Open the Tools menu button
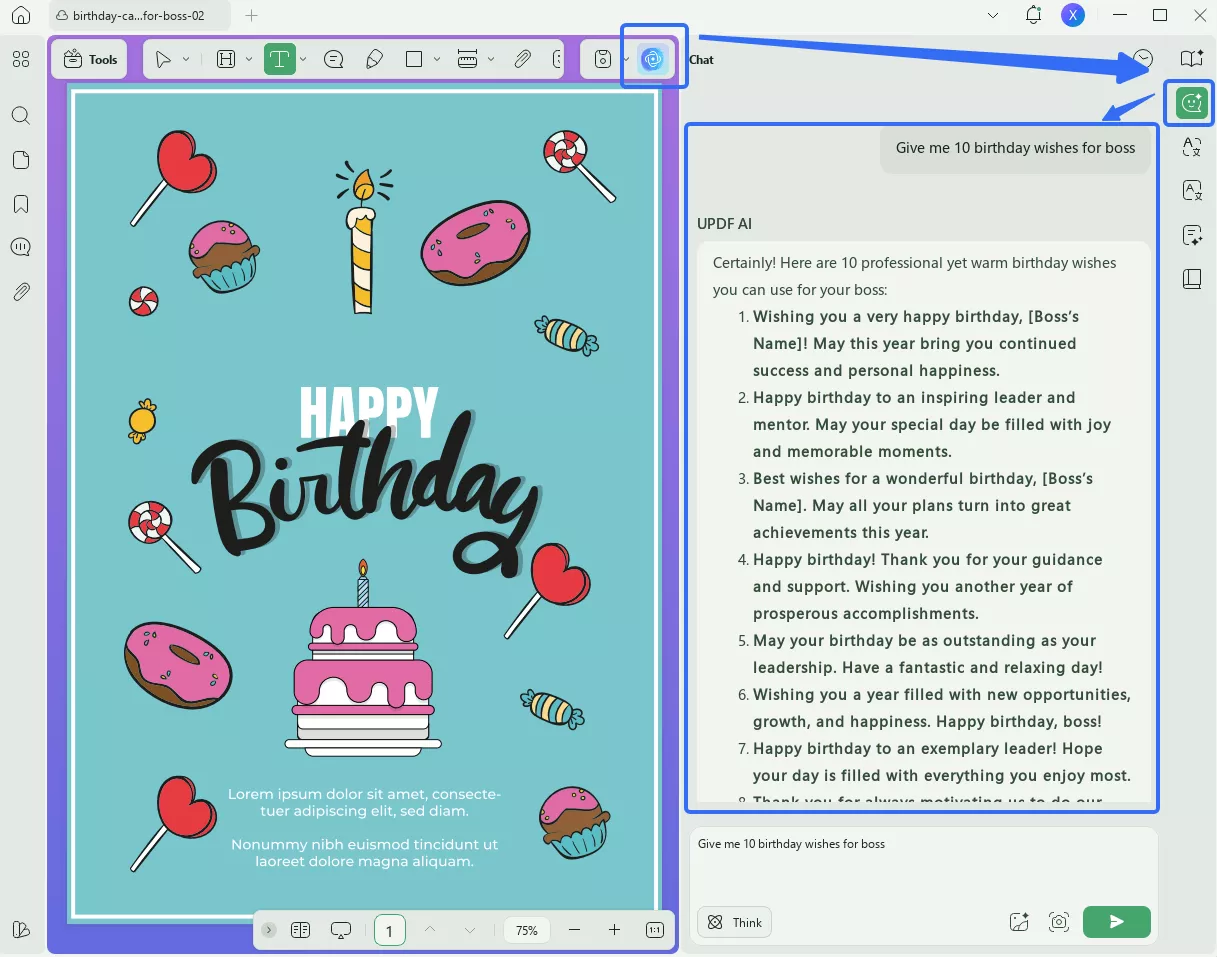1217x957 pixels. tap(89, 59)
